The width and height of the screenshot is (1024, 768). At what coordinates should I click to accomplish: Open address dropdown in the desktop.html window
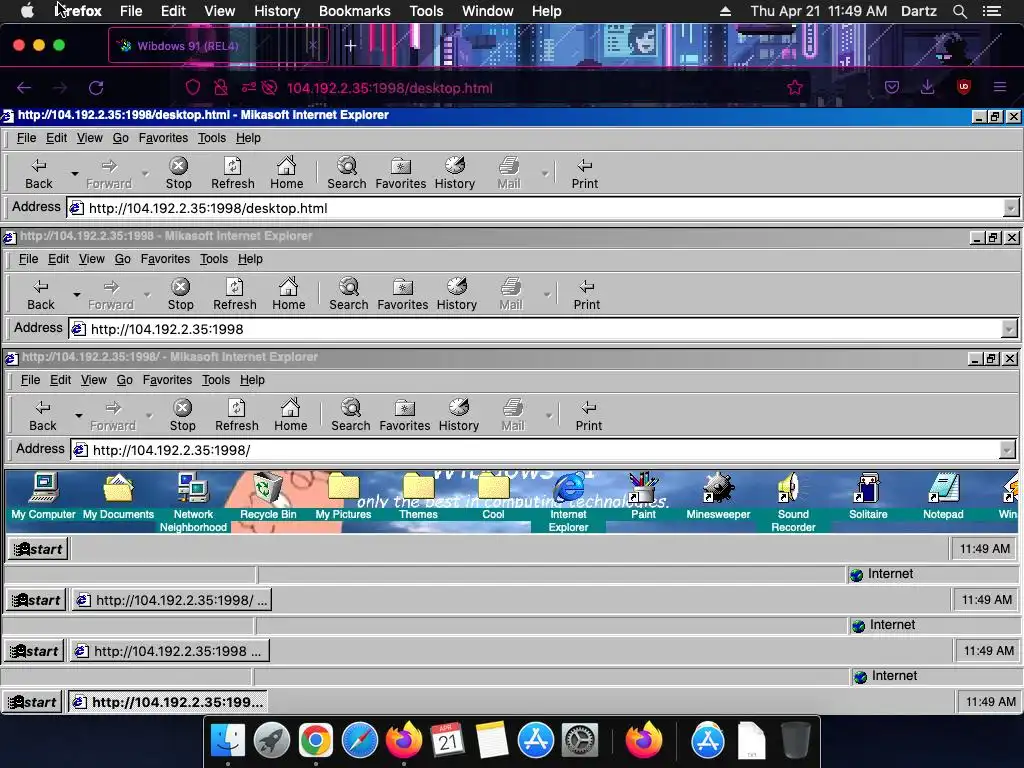point(1011,208)
